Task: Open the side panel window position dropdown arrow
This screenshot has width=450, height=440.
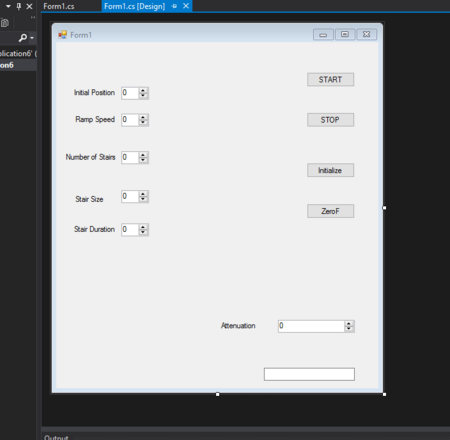Action: click(8, 6)
